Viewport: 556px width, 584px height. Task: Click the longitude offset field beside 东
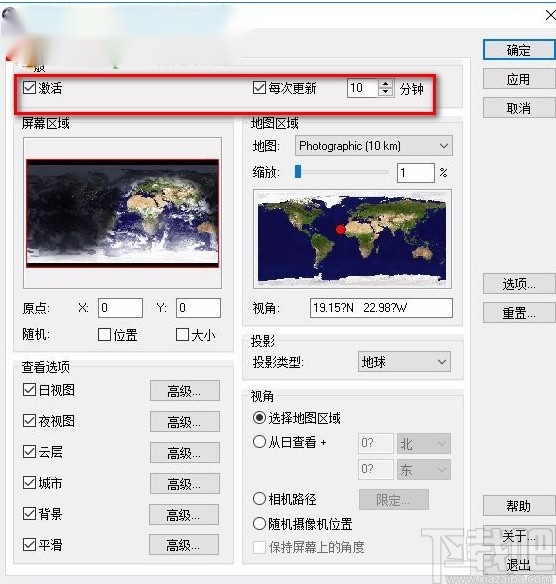point(376,469)
